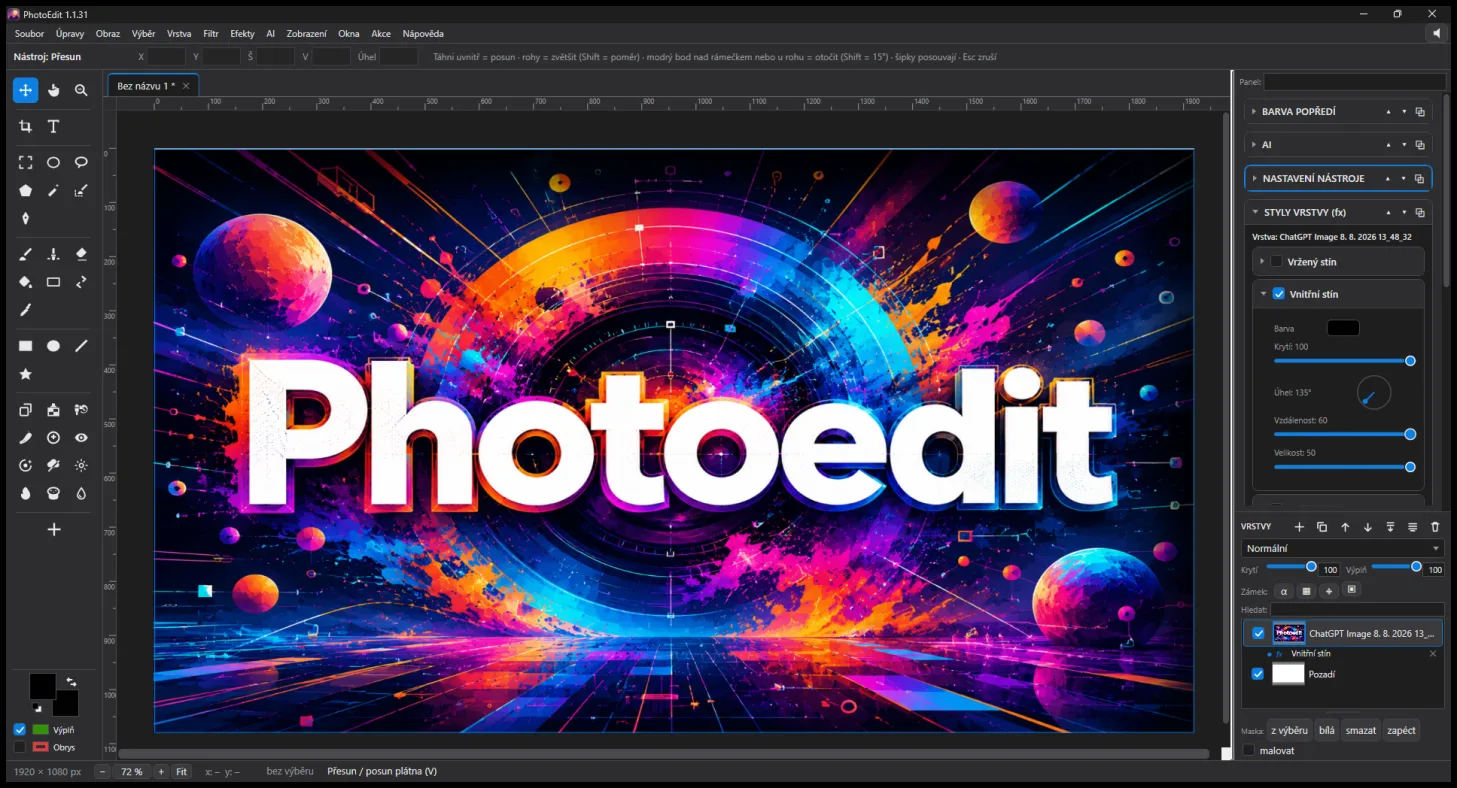The width and height of the screenshot is (1457, 788).
Task: Select the Text tool
Action: coord(54,126)
